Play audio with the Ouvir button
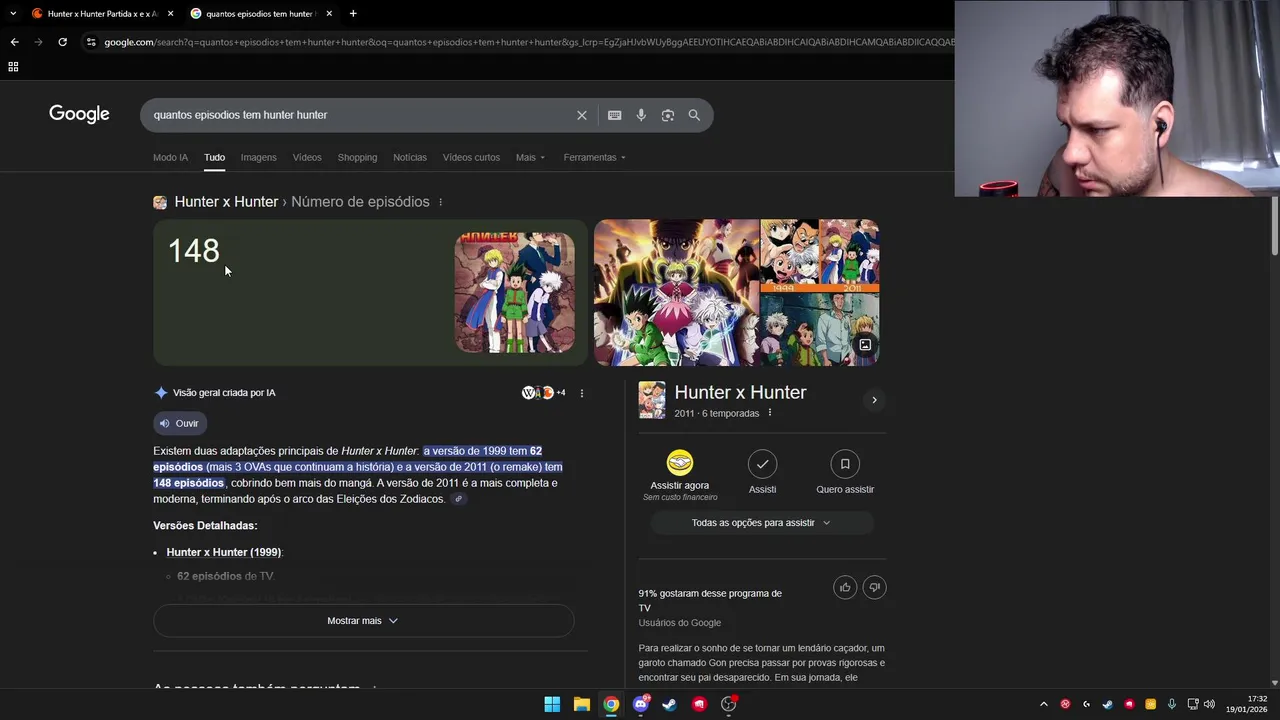 [x=180, y=423]
